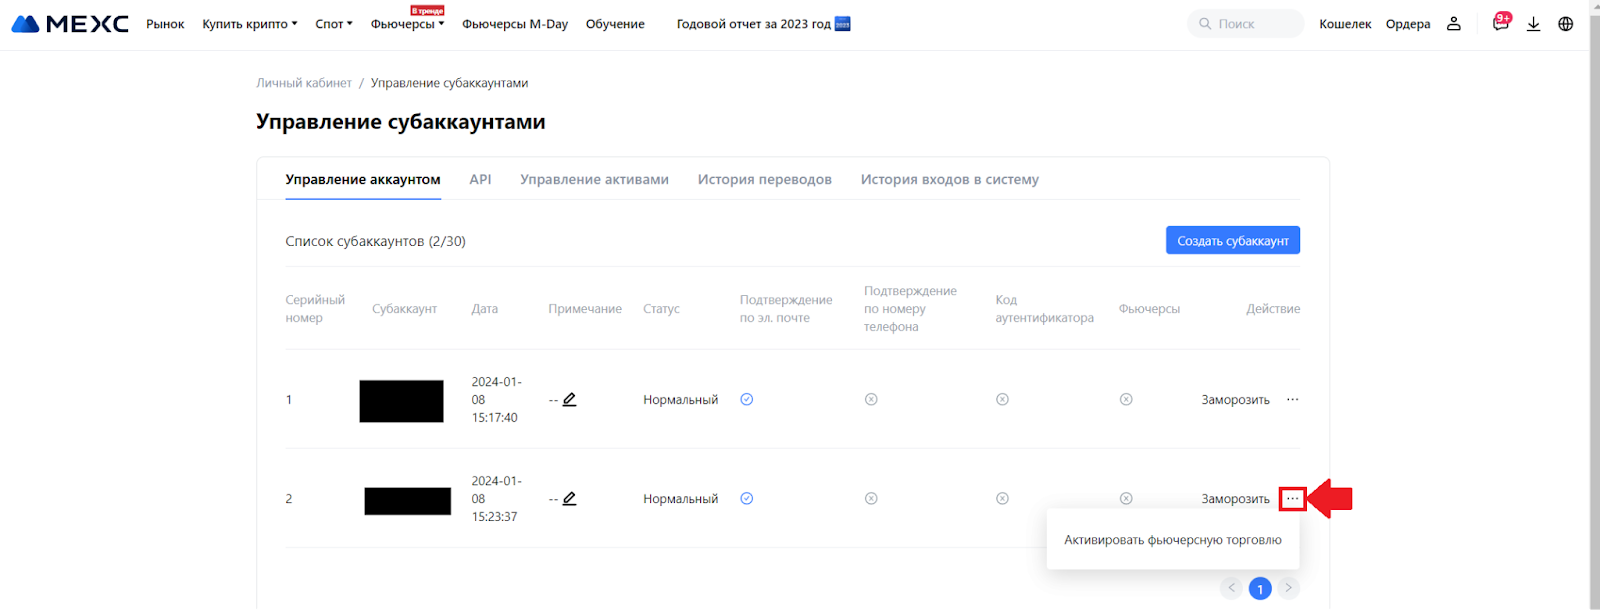Open the language globe icon
The height and width of the screenshot is (610, 1600).
pos(1566,24)
